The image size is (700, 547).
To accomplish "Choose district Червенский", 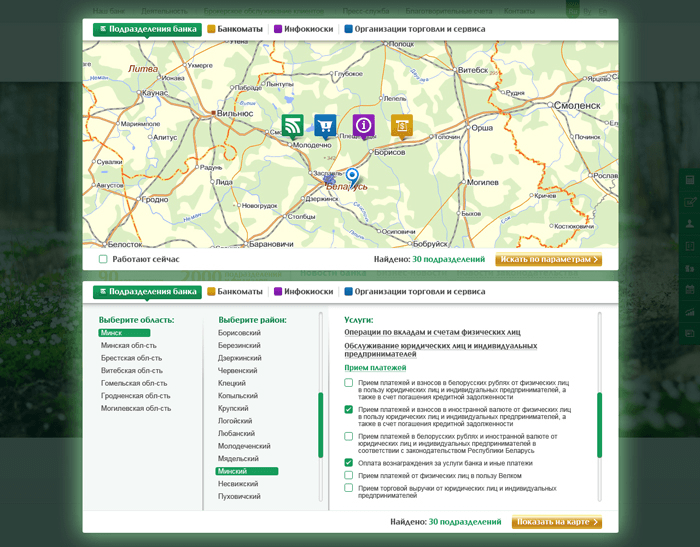I will point(238,370).
